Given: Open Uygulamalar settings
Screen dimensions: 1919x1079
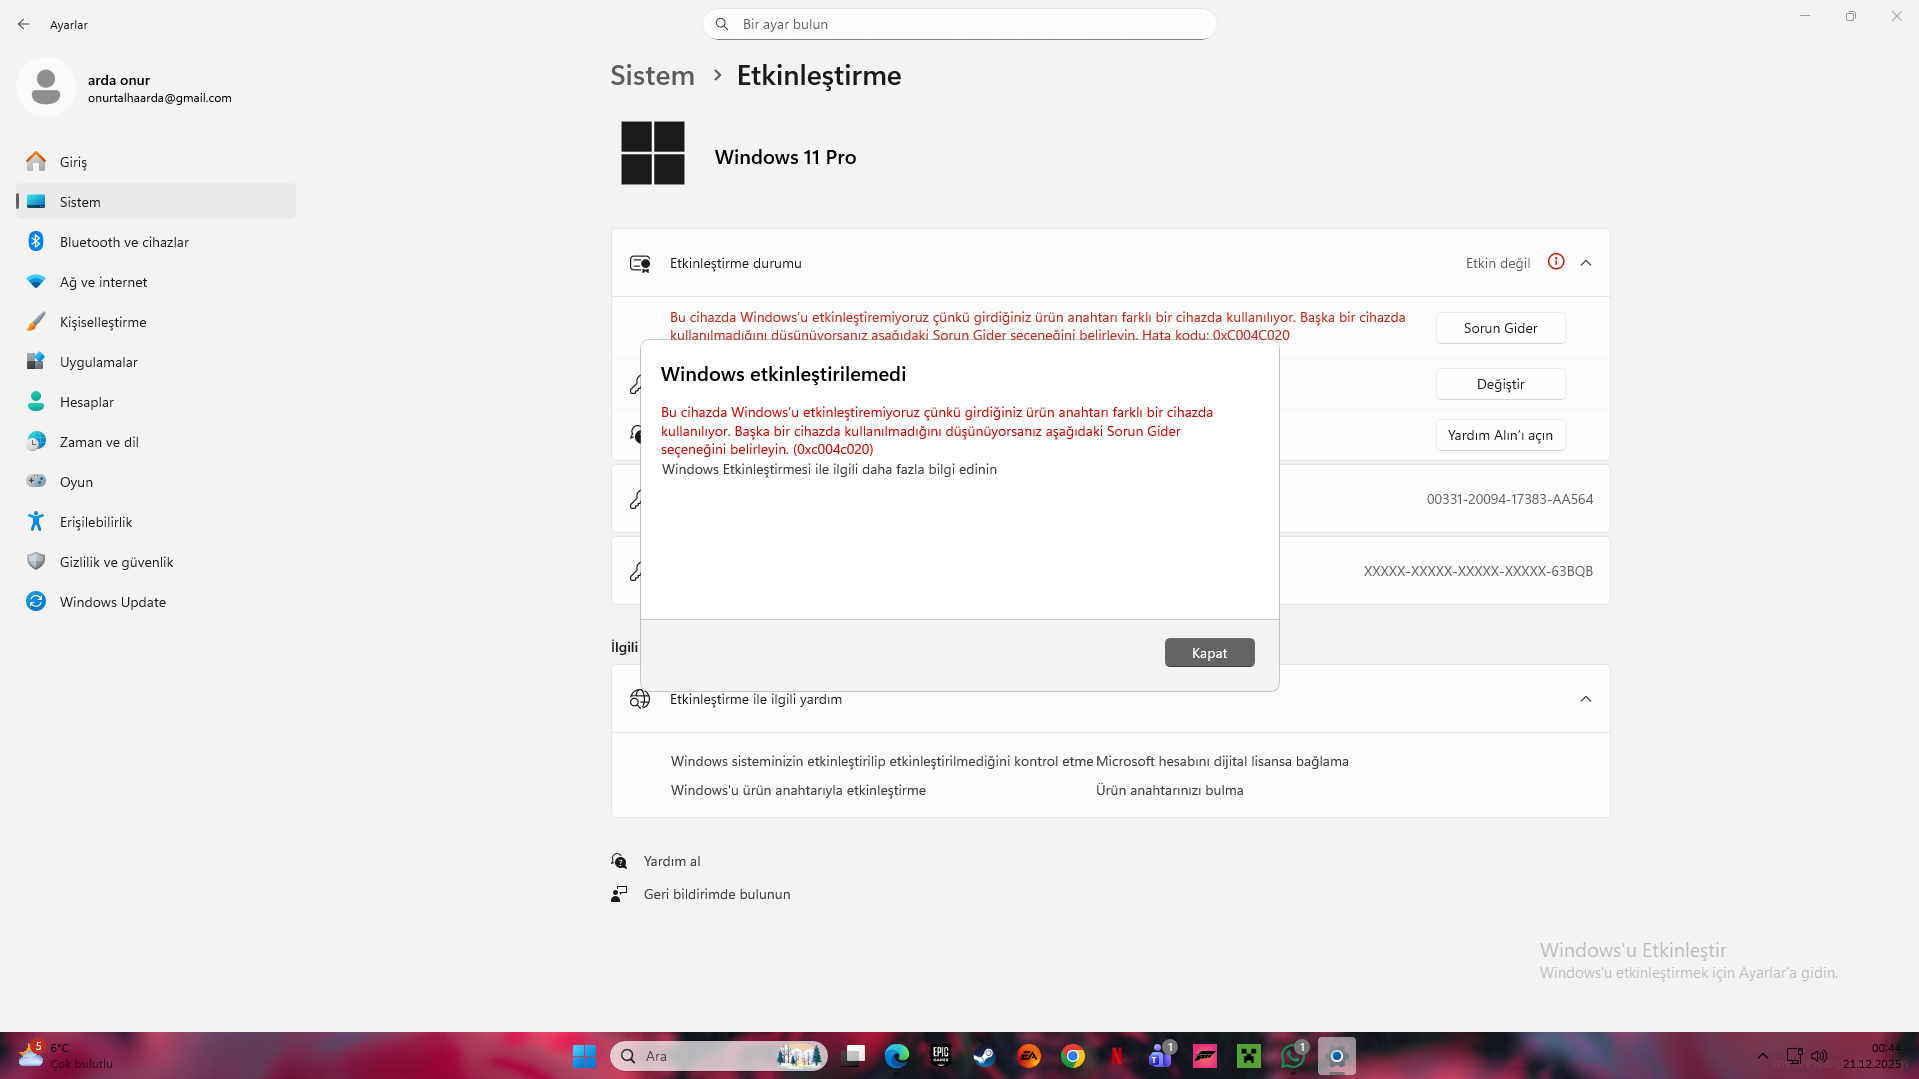Looking at the screenshot, I should (x=156, y=361).
